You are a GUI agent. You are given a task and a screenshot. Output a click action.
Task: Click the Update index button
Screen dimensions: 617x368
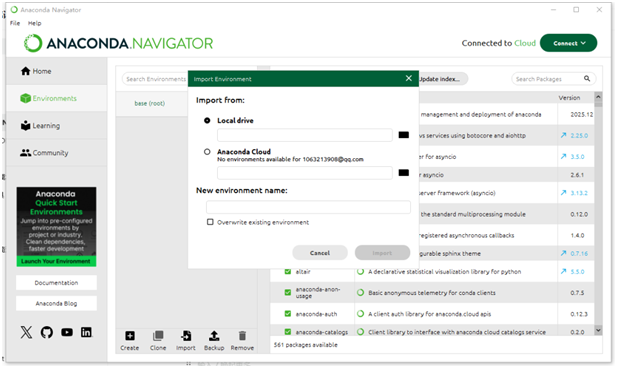(442, 79)
